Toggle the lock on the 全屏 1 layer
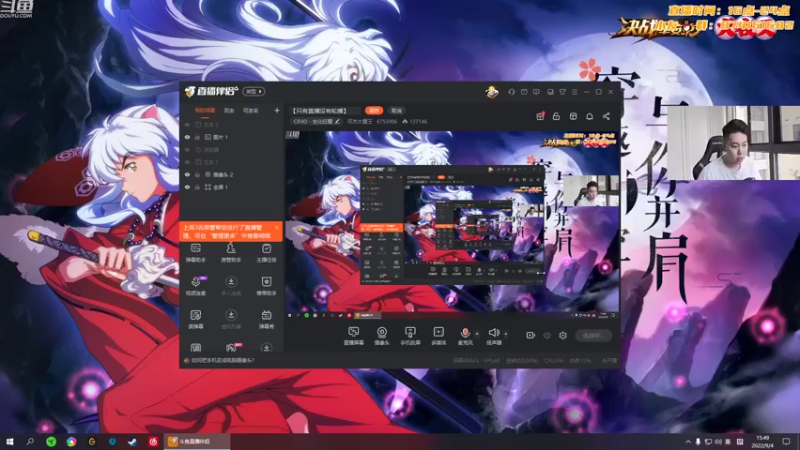The height and width of the screenshot is (450, 800). 197,187
